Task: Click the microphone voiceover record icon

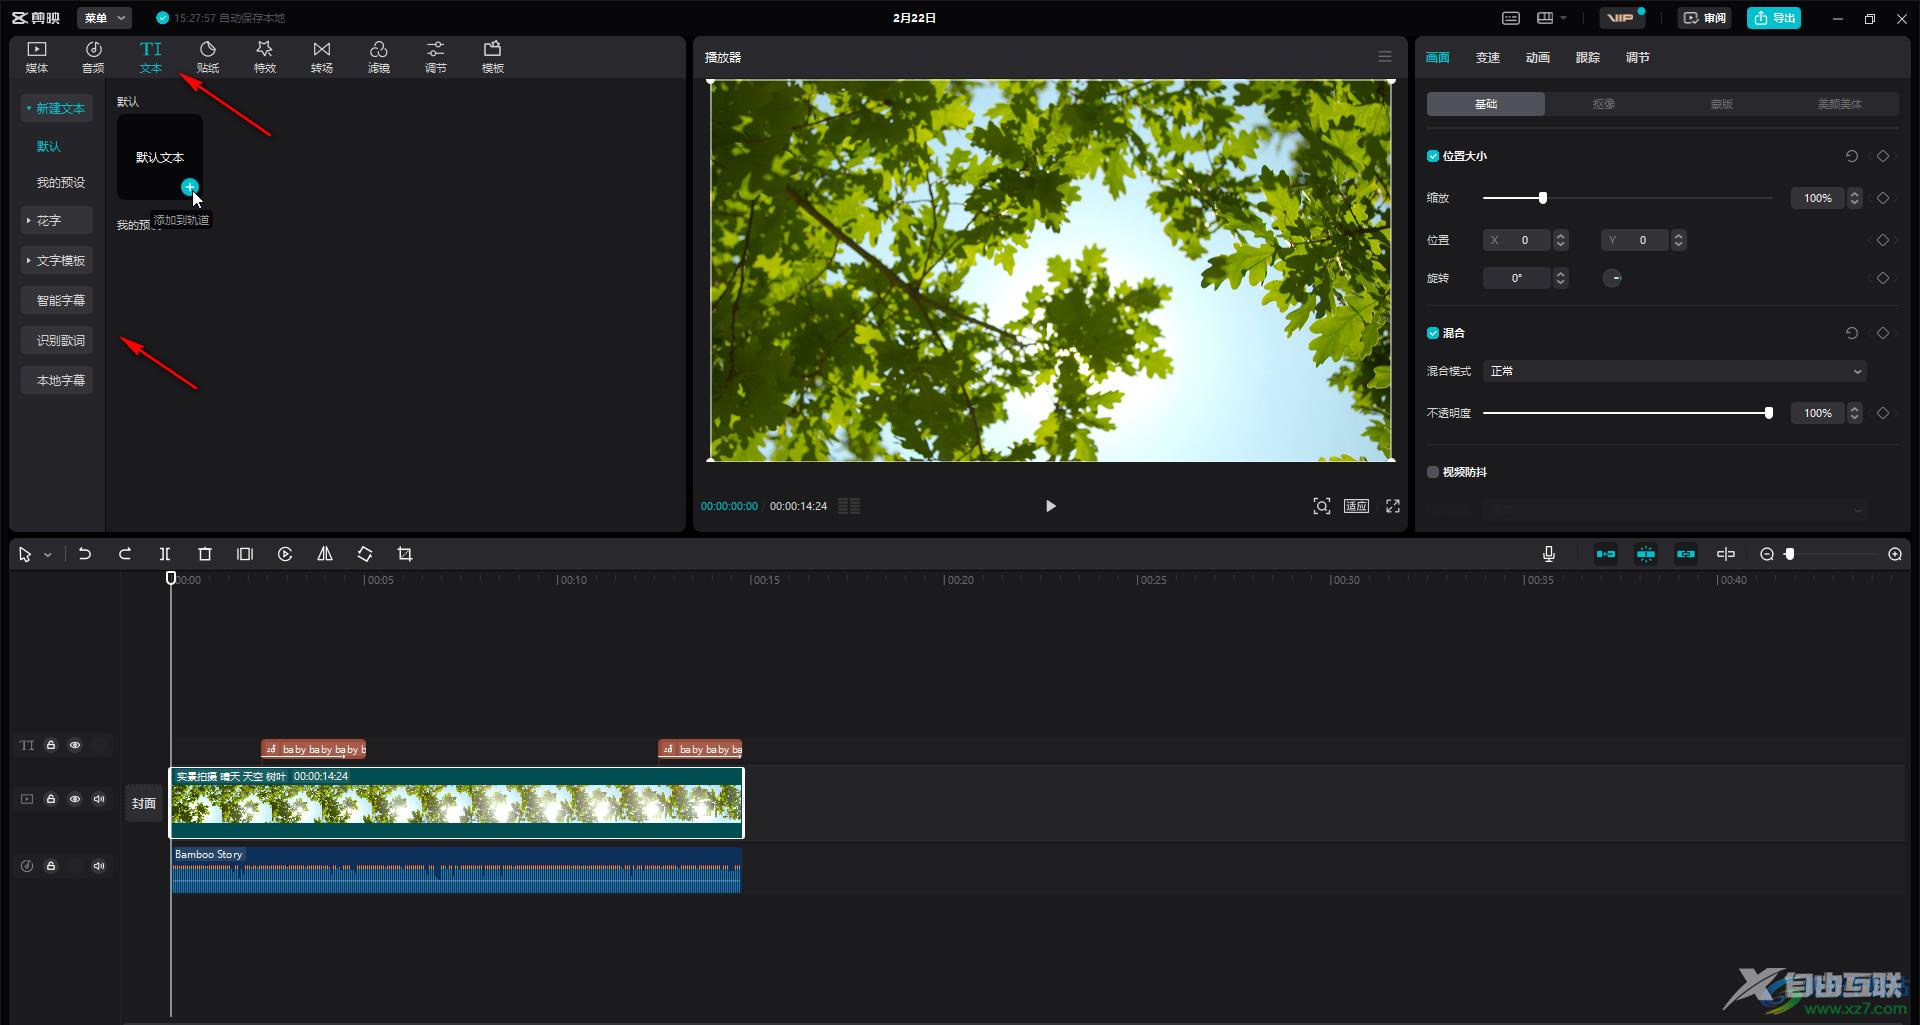Action: pyautogui.click(x=1549, y=554)
